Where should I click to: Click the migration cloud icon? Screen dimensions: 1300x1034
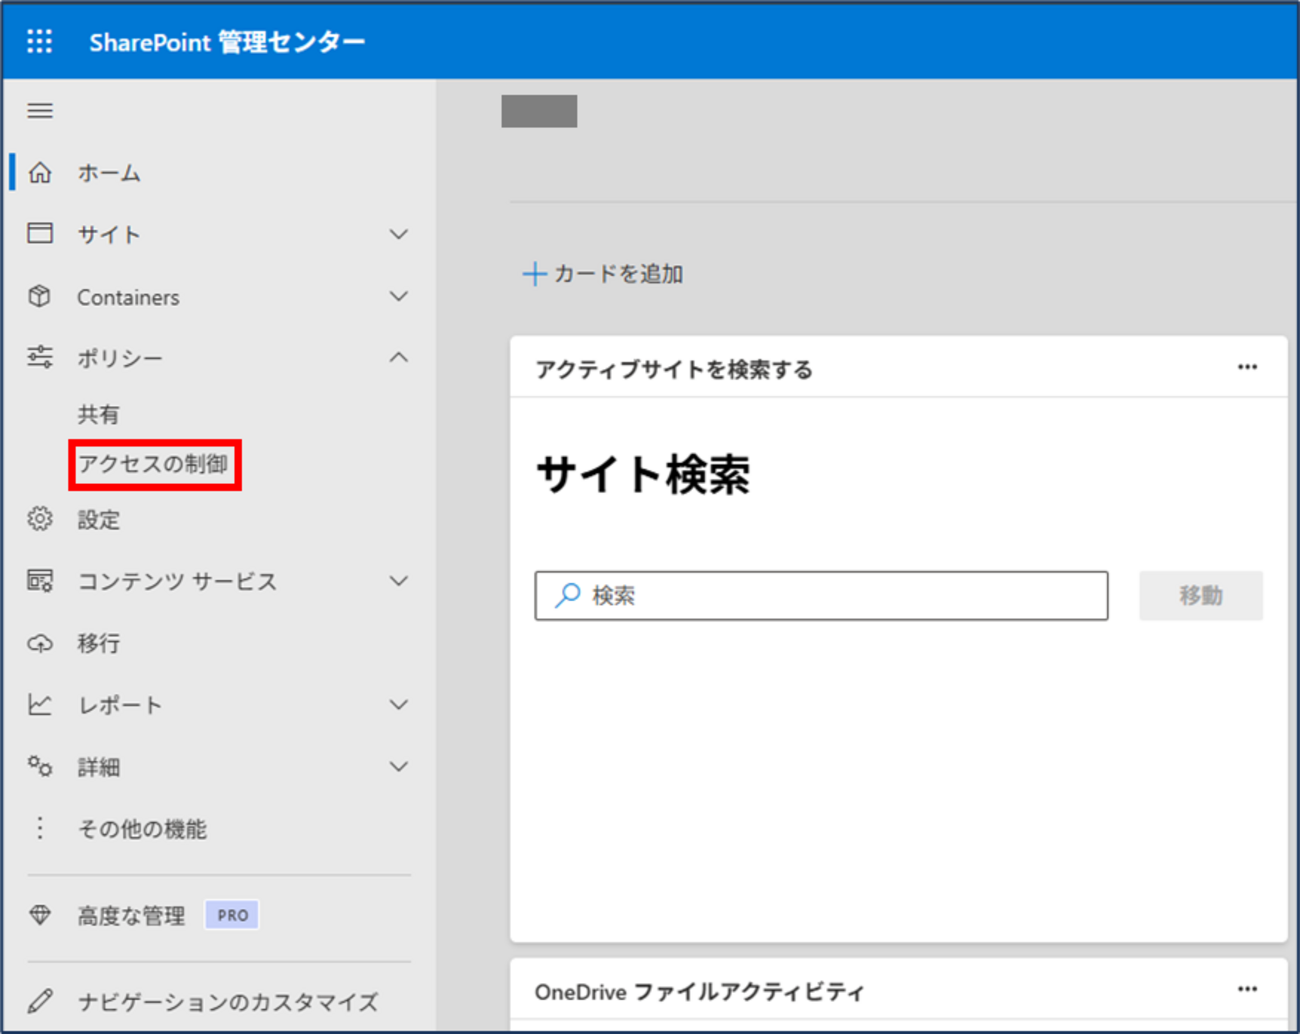click(x=40, y=643)
